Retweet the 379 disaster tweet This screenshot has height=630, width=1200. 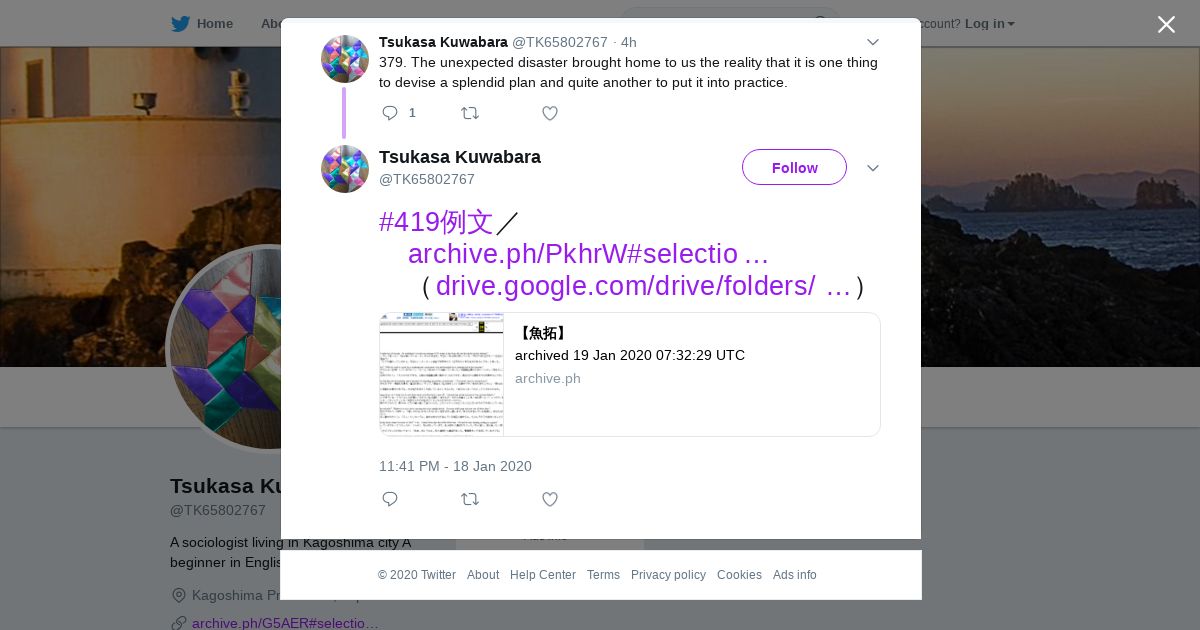pos(470,113)
